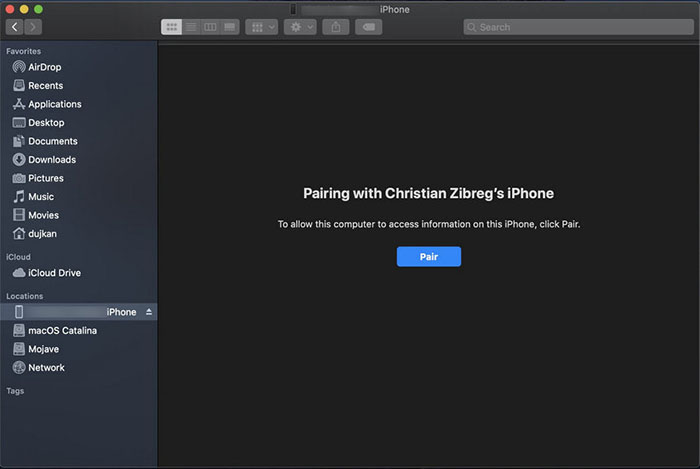Click the Share toolbar icon

click(x=336, y=27)
